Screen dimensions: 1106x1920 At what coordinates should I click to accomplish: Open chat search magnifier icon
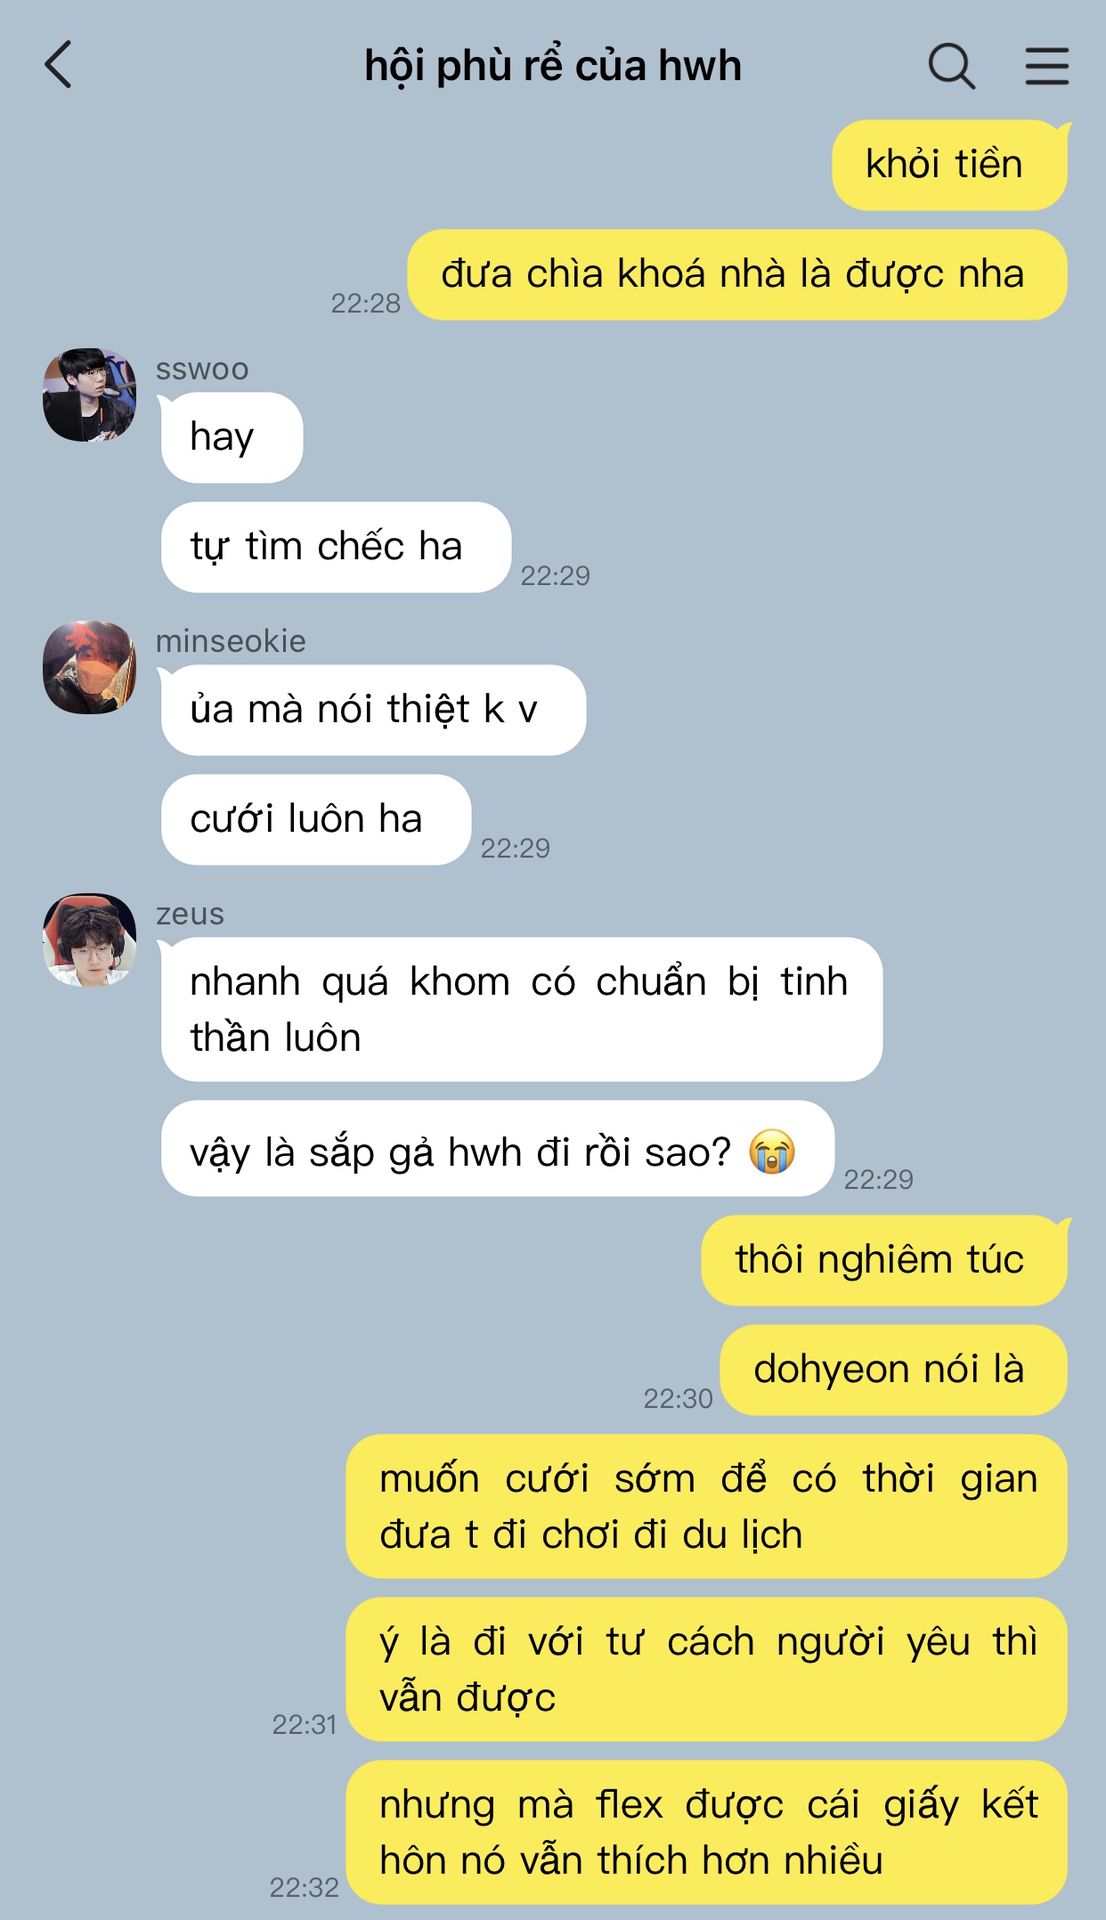[951, 67]
